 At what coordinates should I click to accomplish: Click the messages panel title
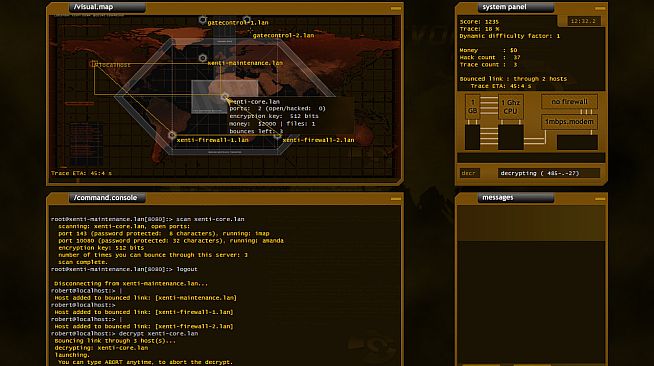tap(498, 198)
